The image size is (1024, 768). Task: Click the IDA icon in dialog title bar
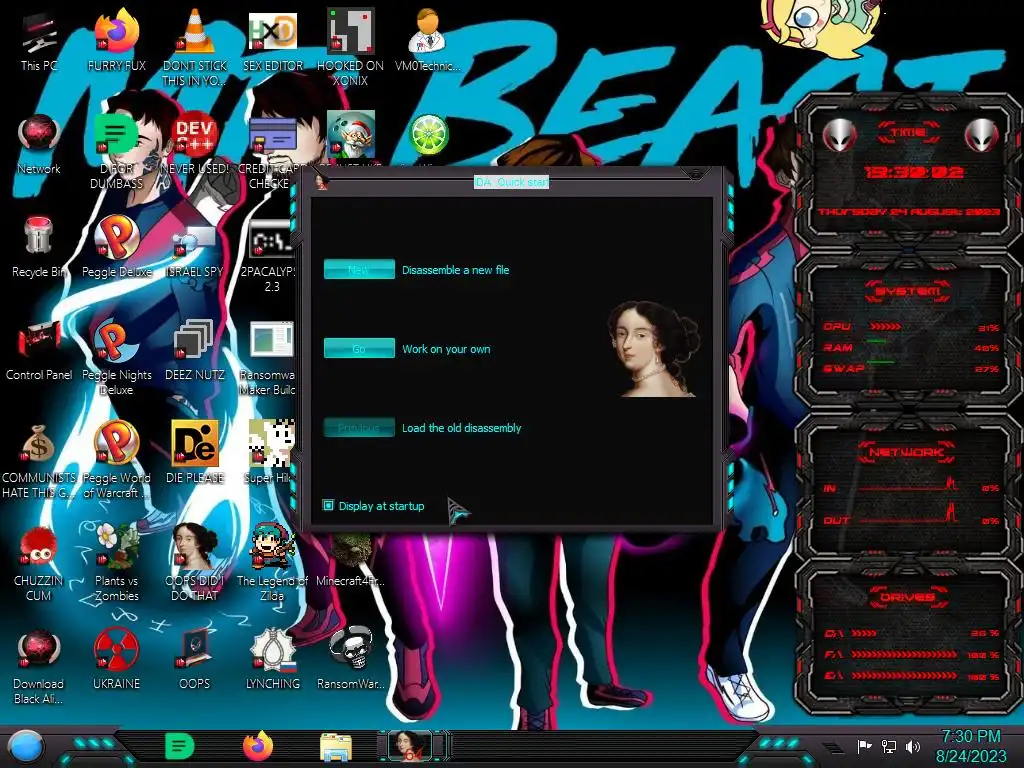(x=321, y=182)
